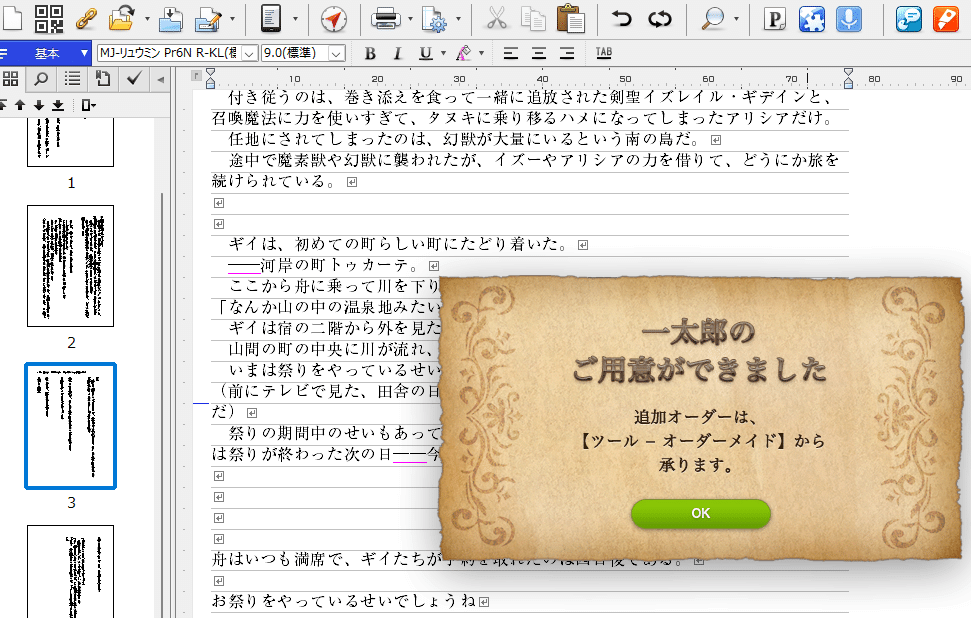Jump to bottom with underlined down arrow
The image size is (971, 618).
(58, 105)
